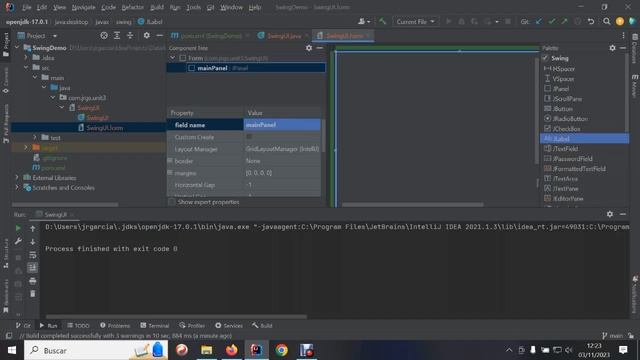640x360 pixels.
Task: Expand Scratches and Consoles node
Action: (17, 188)
